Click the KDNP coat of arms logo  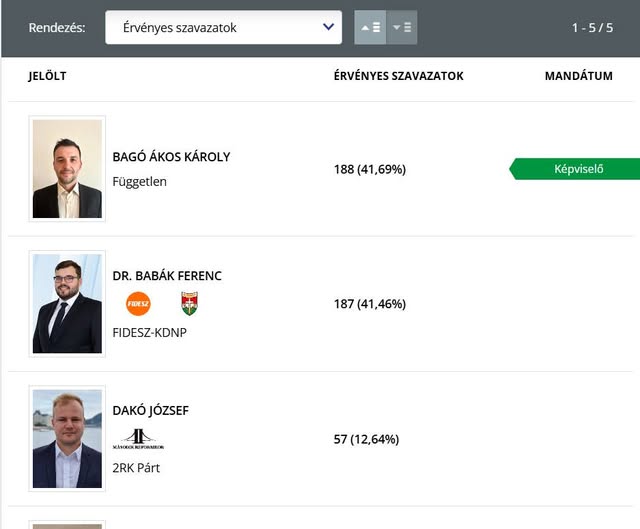189,304
